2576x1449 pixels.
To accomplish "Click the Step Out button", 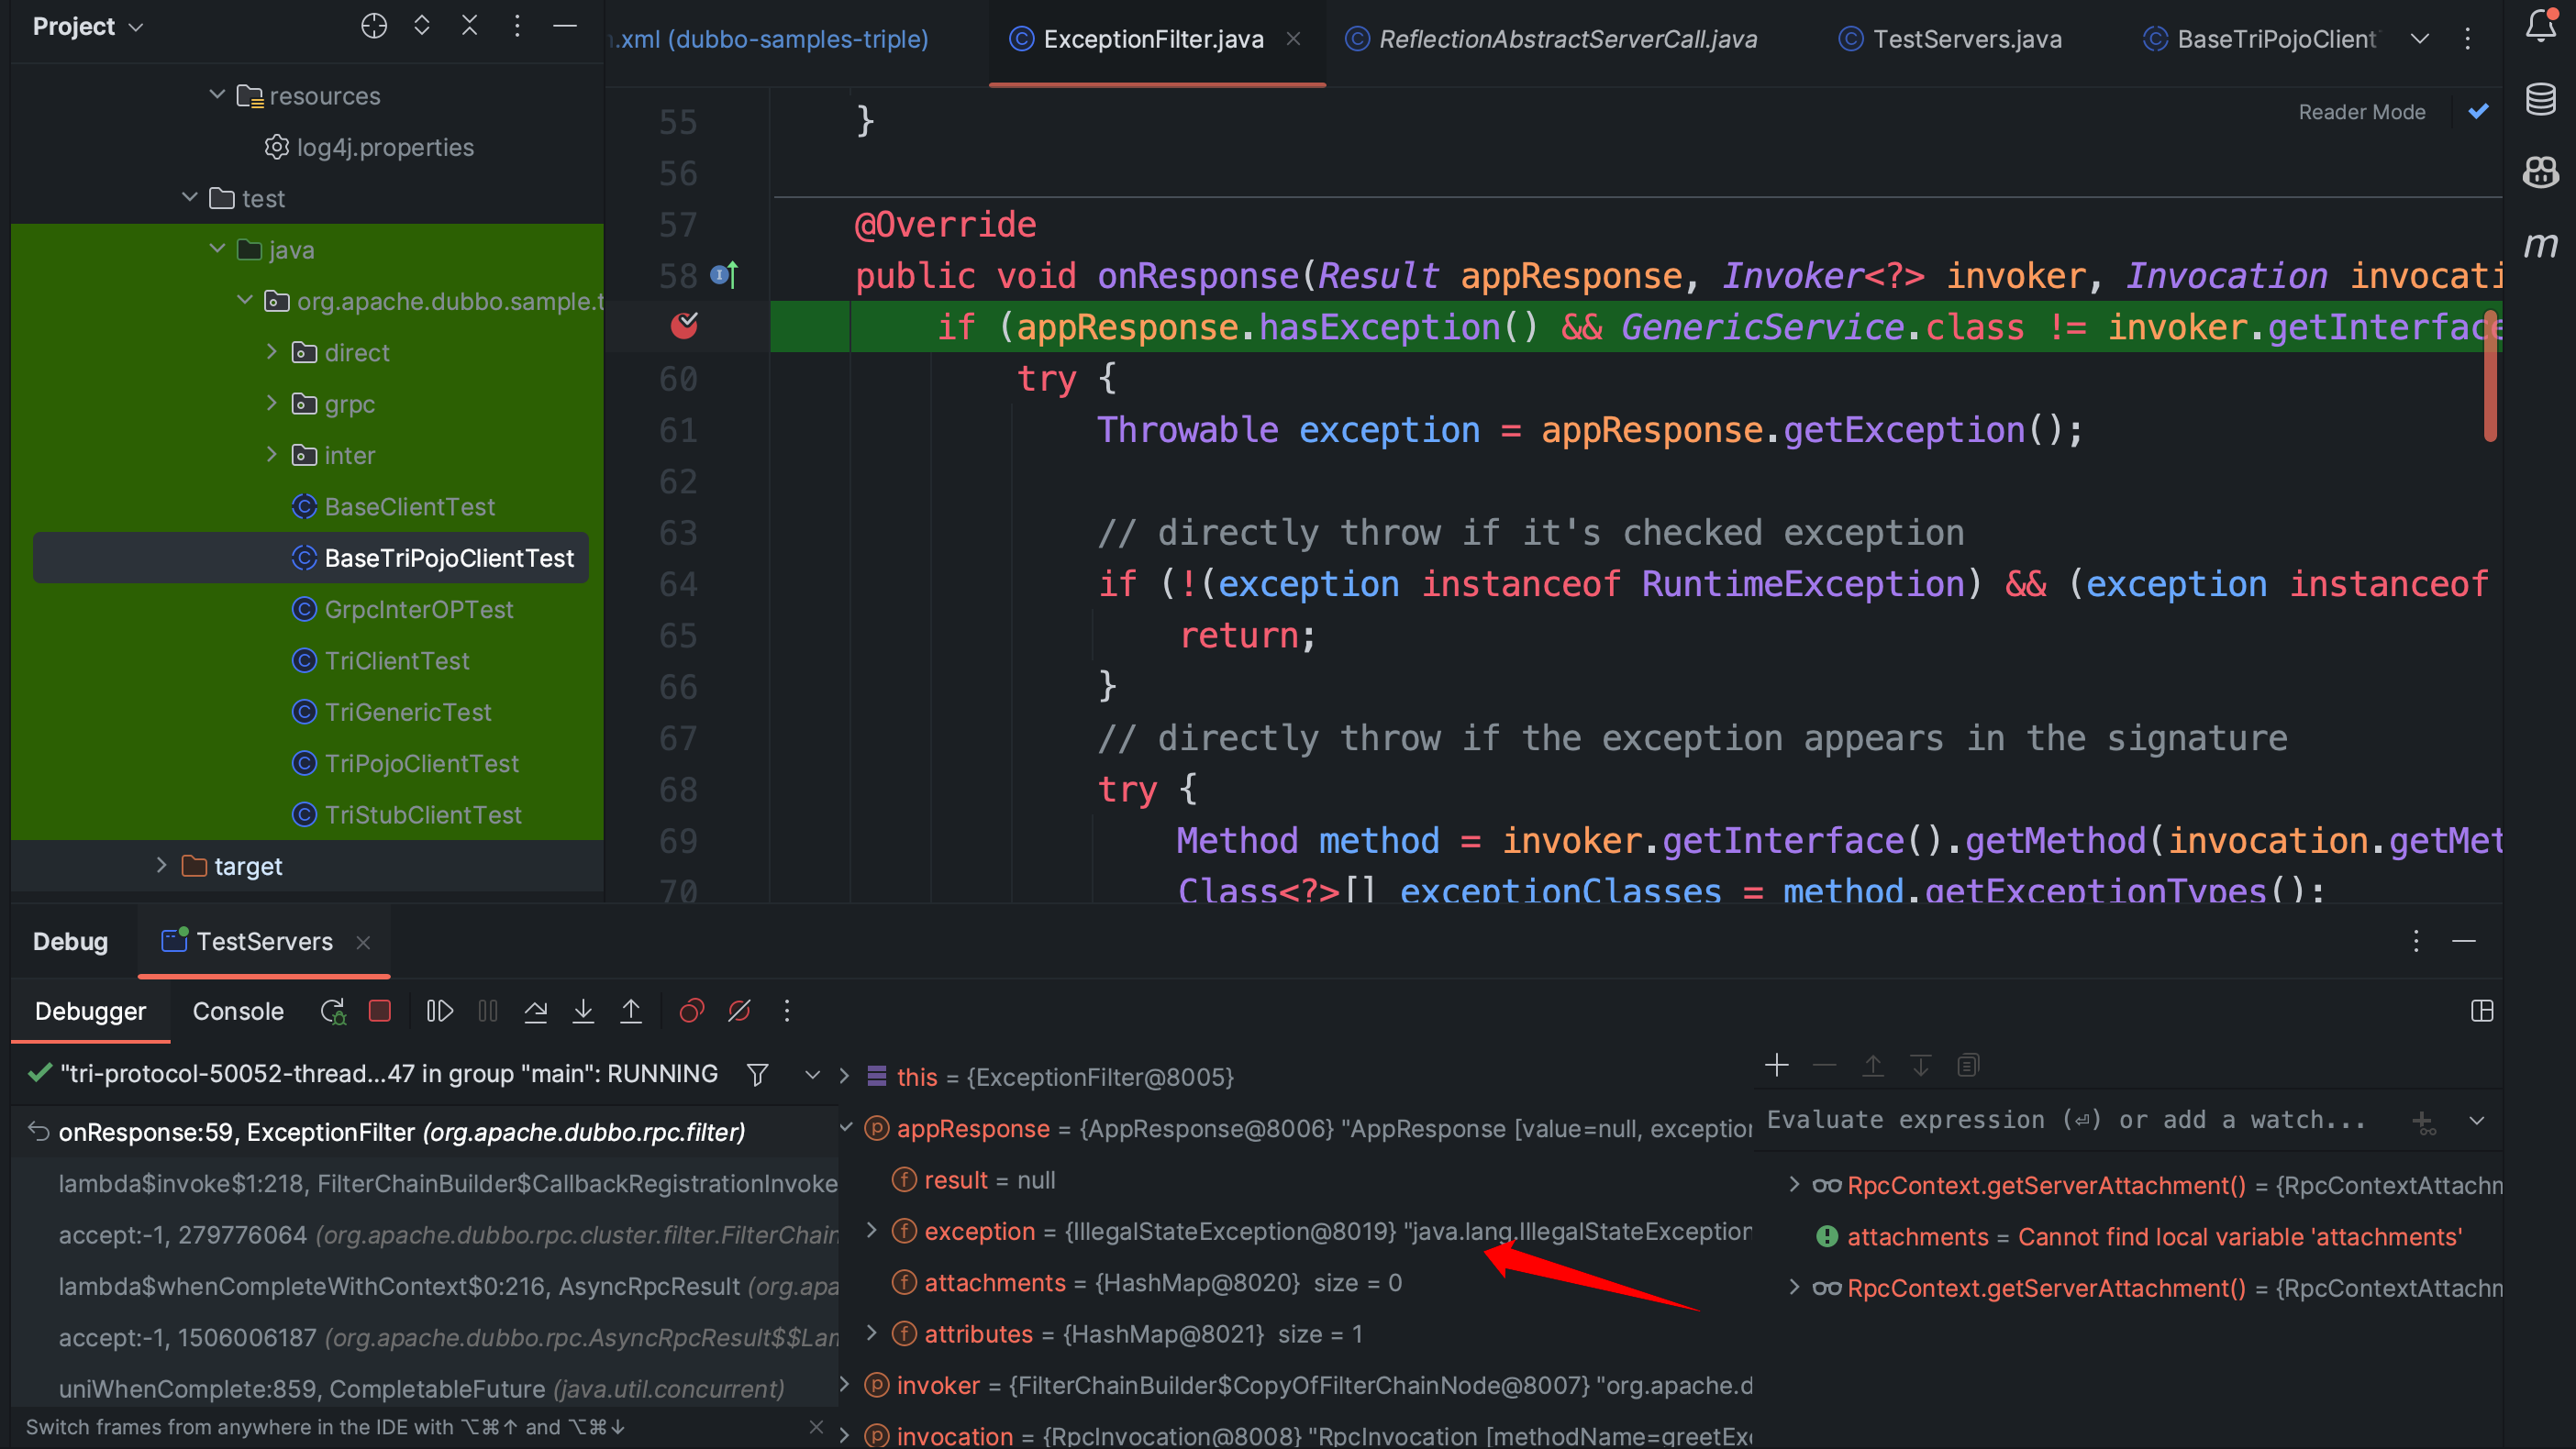I will [x=631, y=1011].
